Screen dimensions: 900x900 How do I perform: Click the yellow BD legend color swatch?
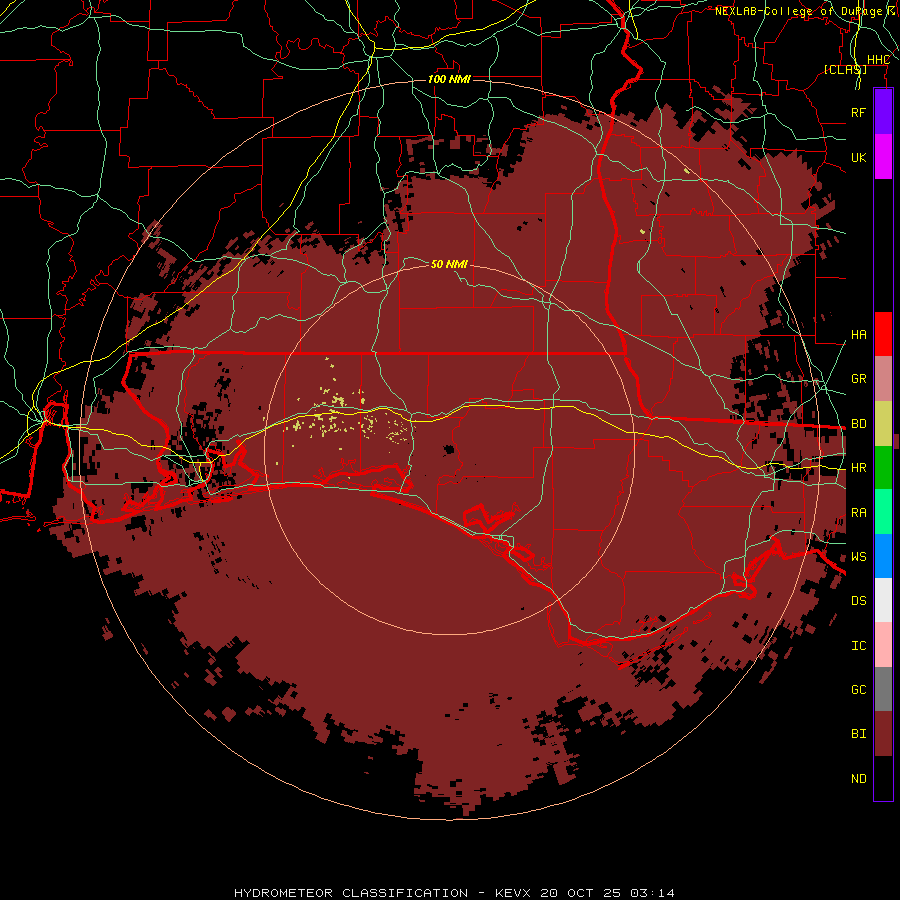tap(883, 423)
